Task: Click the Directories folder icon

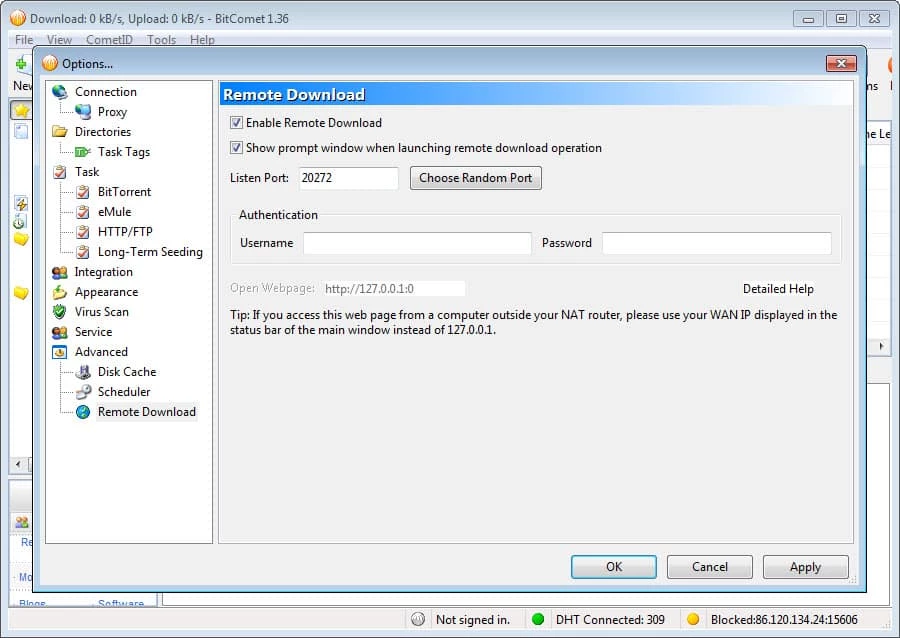Action: (x=60, y=132)
